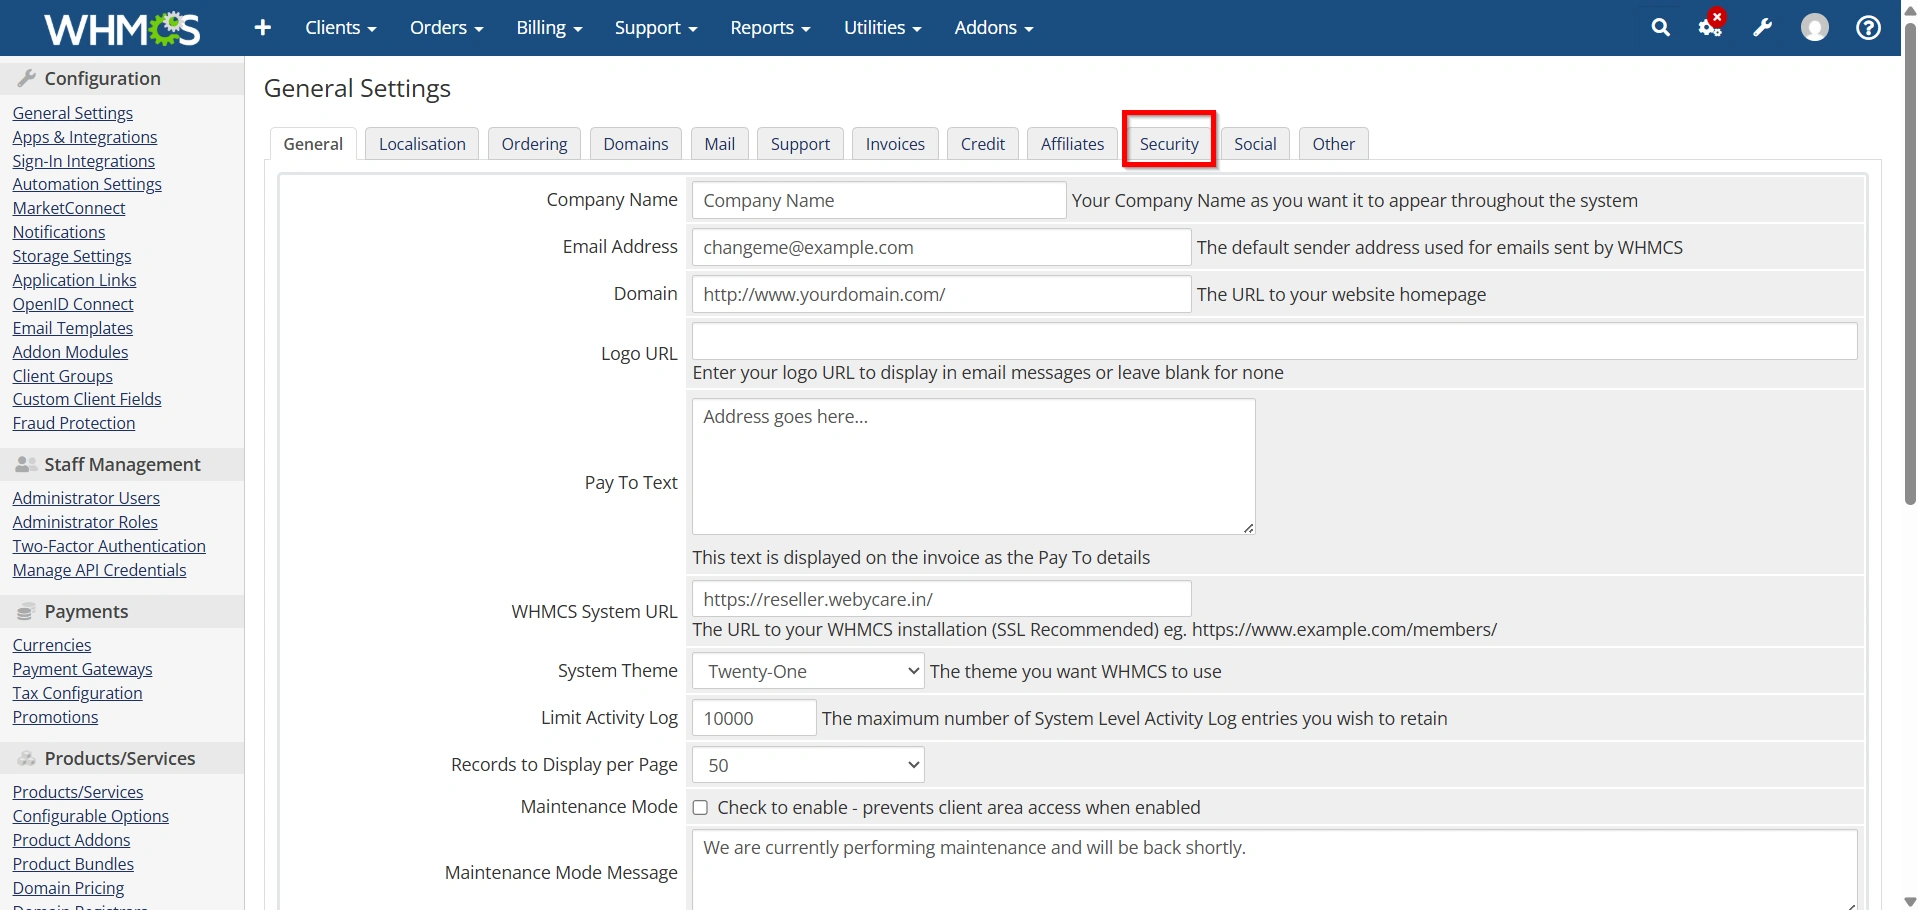Open Sign-In Integrations link
This screenshot has width=1918, height=910.
tap(84, 161)
